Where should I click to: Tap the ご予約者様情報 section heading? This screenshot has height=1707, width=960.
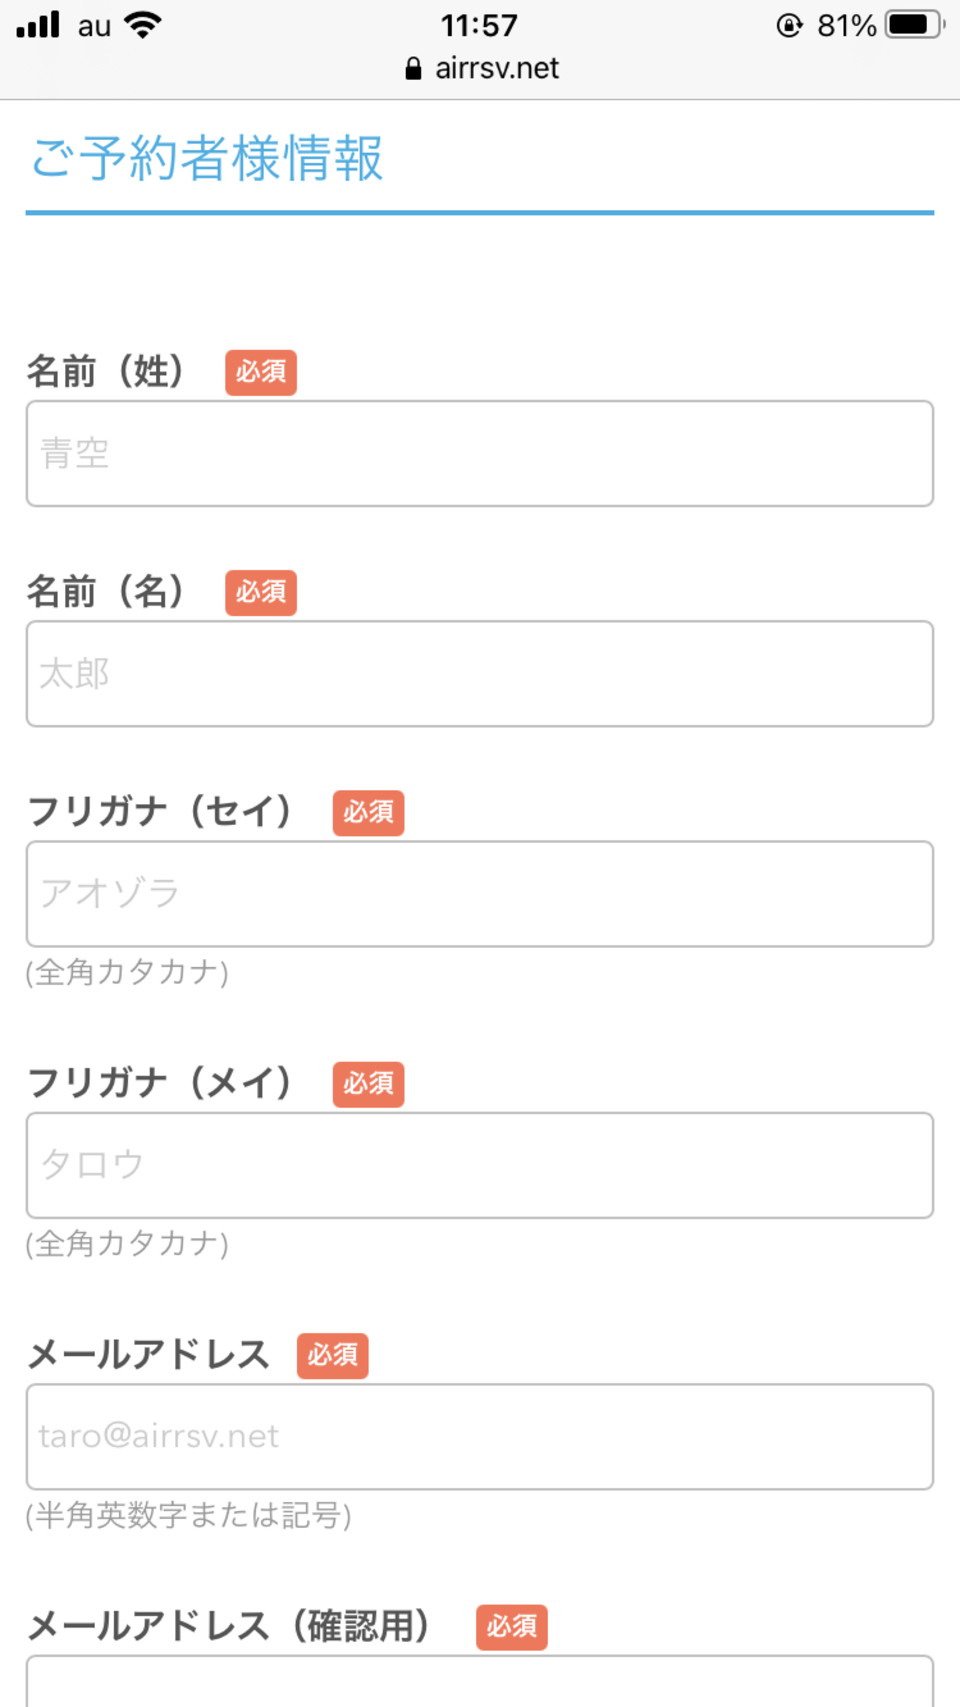(207, 158)
